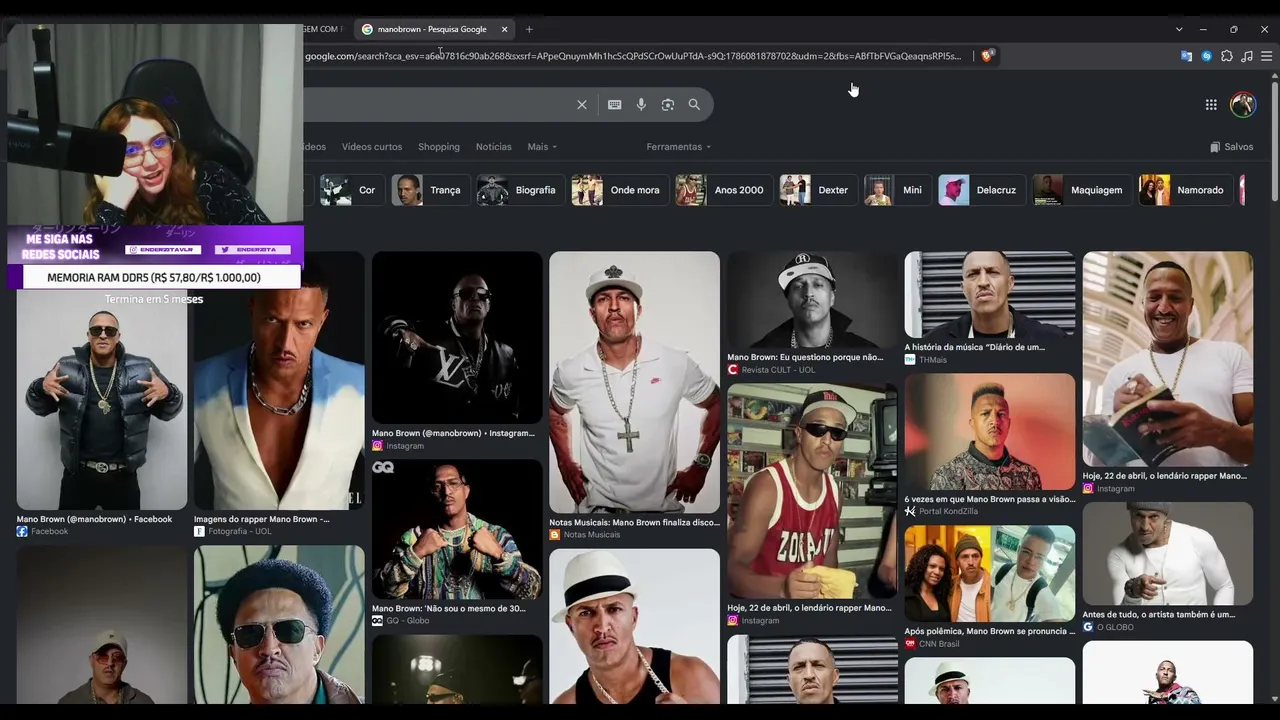Screen dimensions: 1280x720
Task: Open the Portal KondZilla image thumbnail
Action: (990, 432)
